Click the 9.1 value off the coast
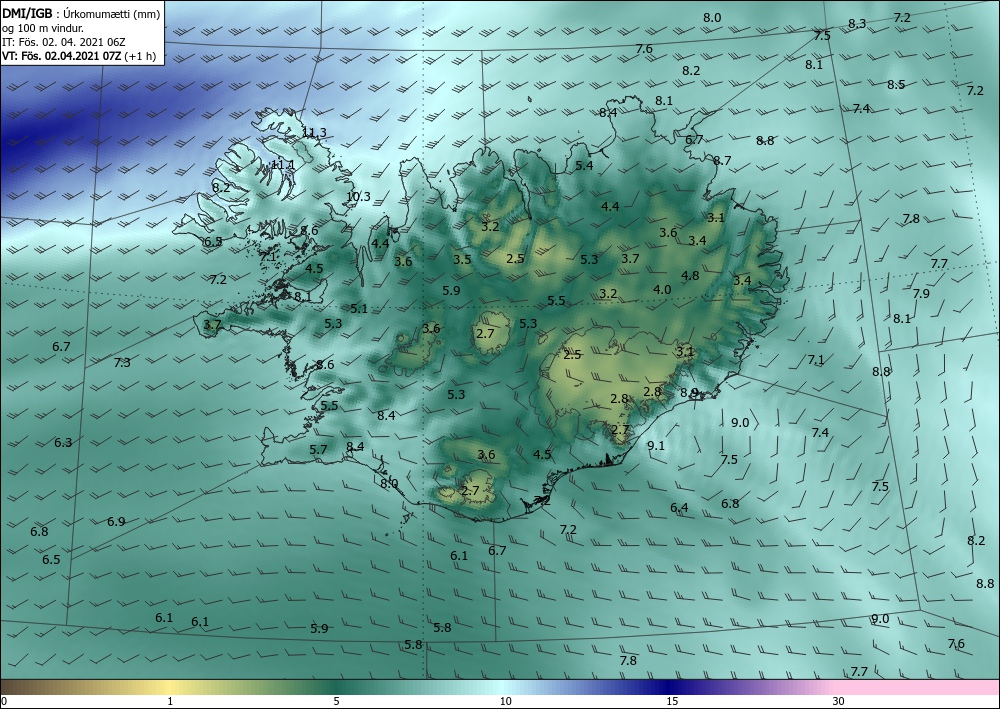The image size is (1000, 709). point(656,446)
